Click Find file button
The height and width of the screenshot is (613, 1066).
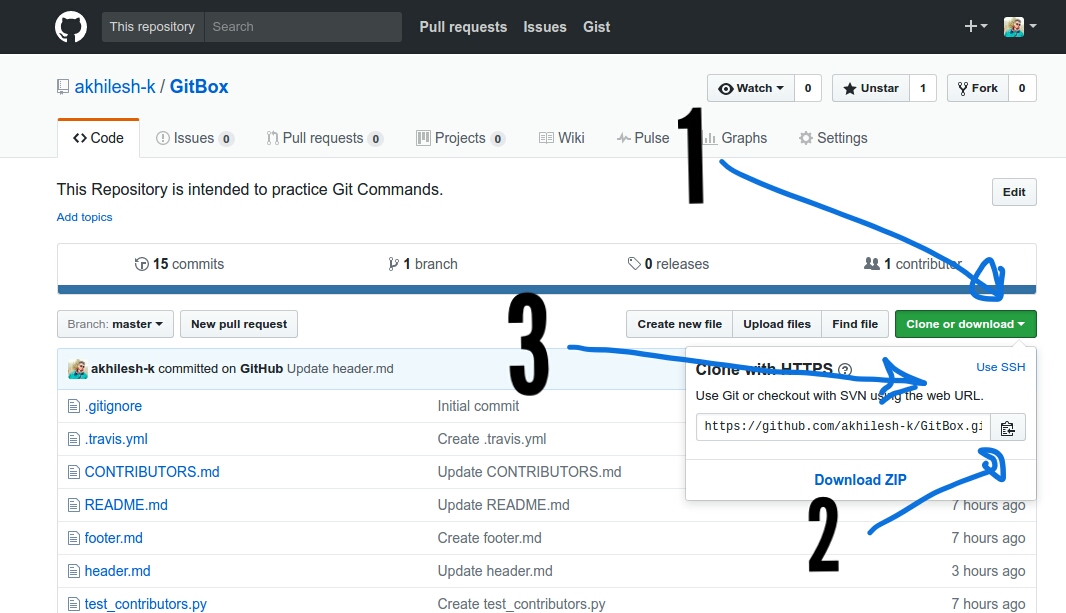click(x=855, y=324)
